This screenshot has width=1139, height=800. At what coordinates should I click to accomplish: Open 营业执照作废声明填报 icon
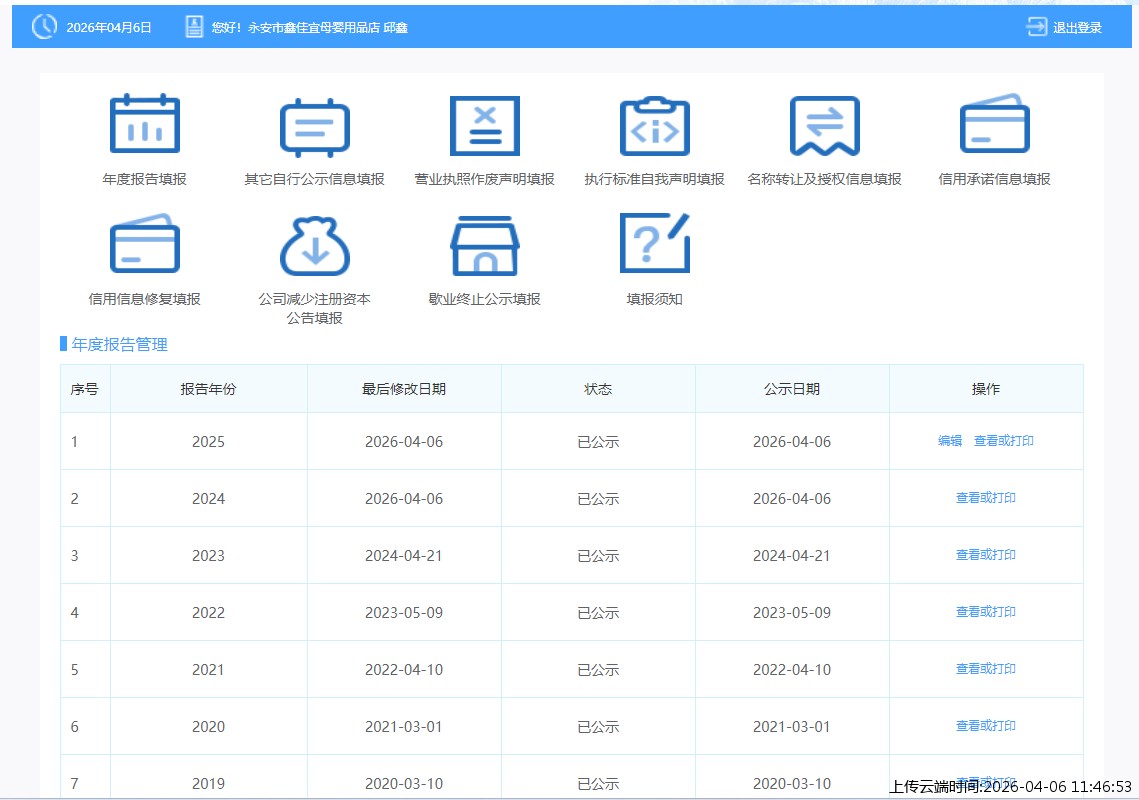(484, 126)
